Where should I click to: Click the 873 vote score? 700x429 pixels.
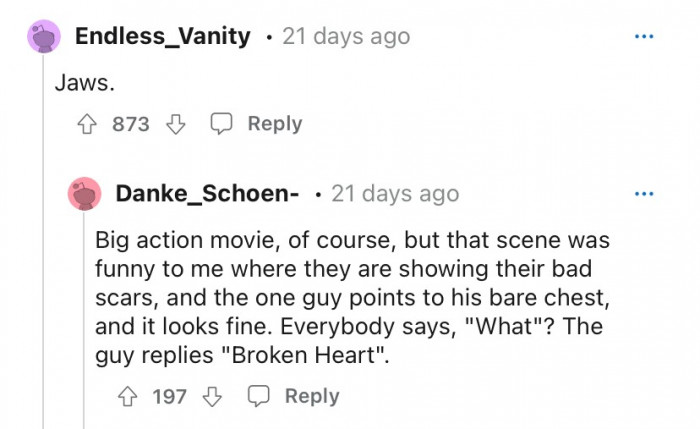131,124
